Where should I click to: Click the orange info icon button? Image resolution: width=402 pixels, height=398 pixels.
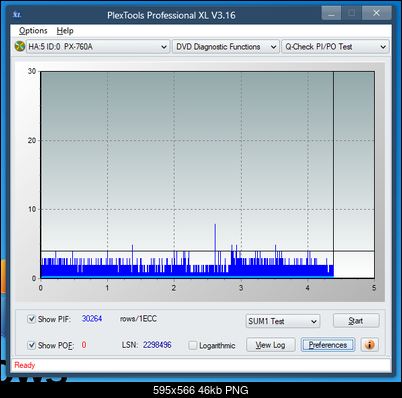[x=369, y=345]
